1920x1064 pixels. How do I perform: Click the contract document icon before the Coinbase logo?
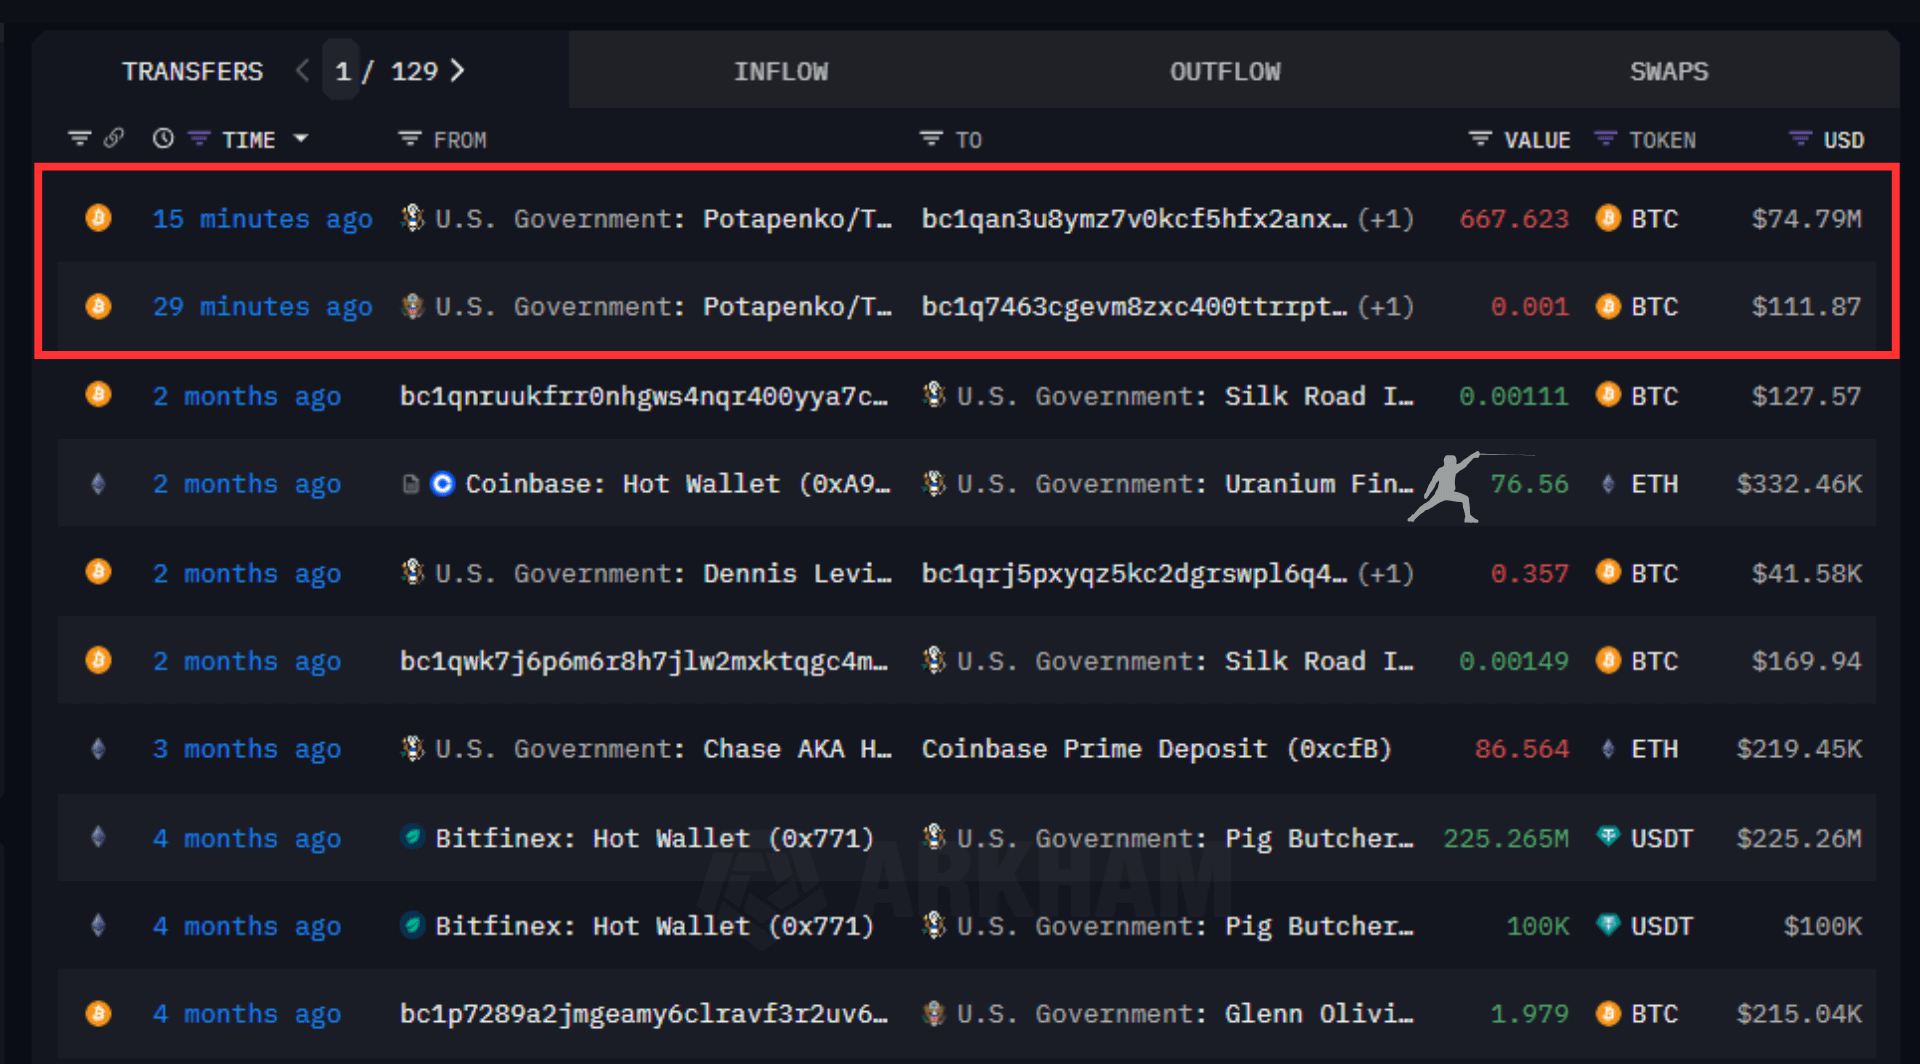[x=410, y=484]
